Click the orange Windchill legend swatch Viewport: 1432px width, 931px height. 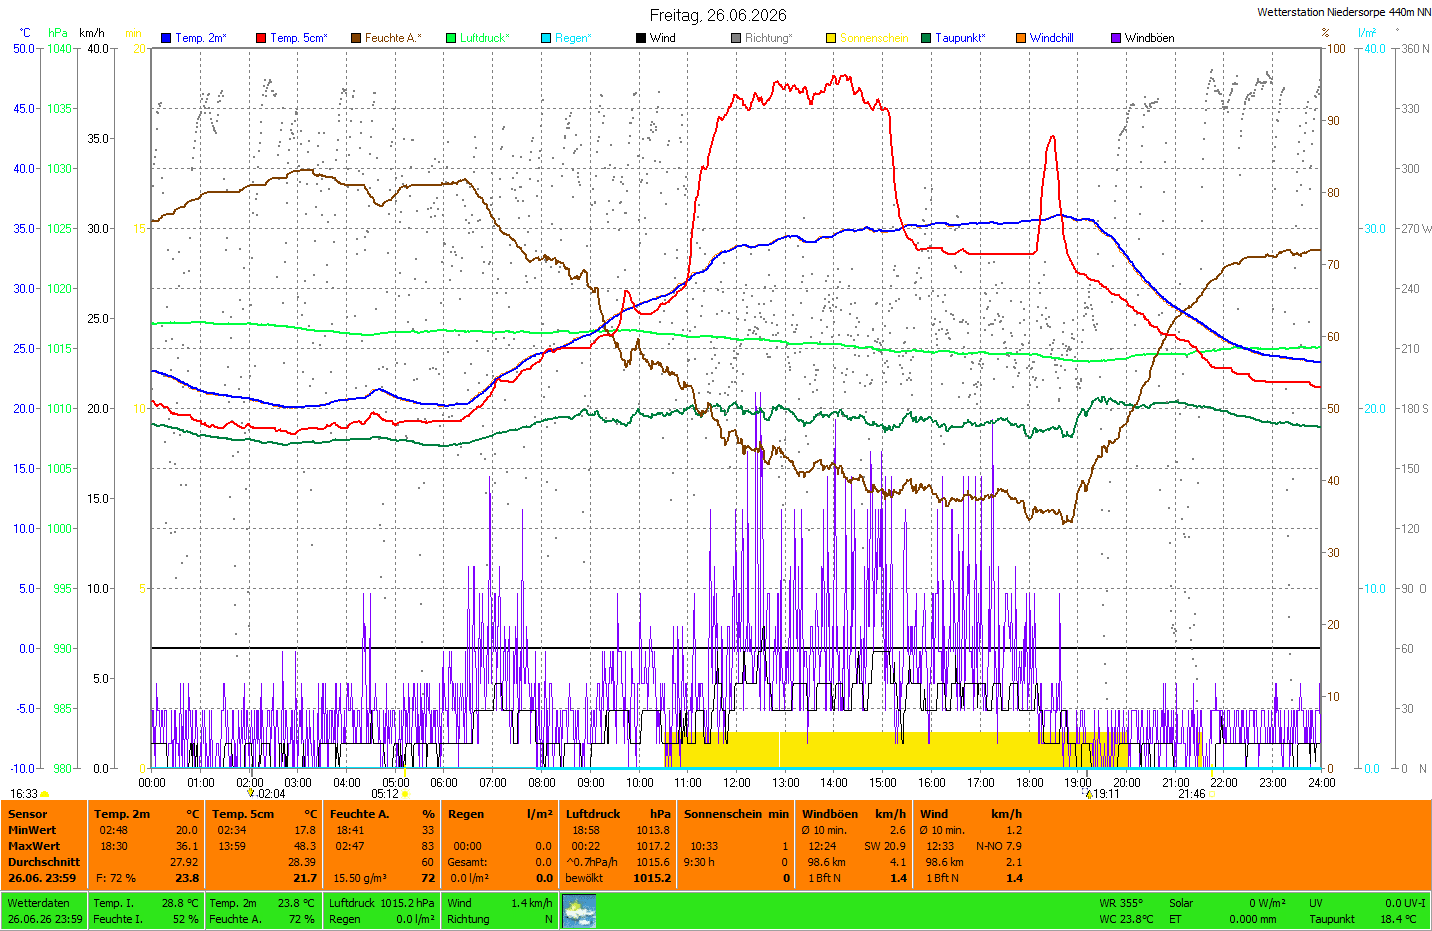click(1021, 38)
